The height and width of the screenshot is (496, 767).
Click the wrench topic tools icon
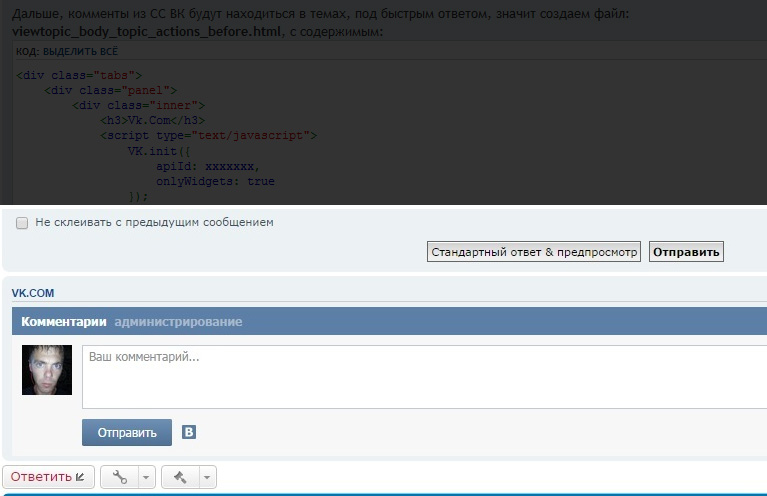coord(119,477)
